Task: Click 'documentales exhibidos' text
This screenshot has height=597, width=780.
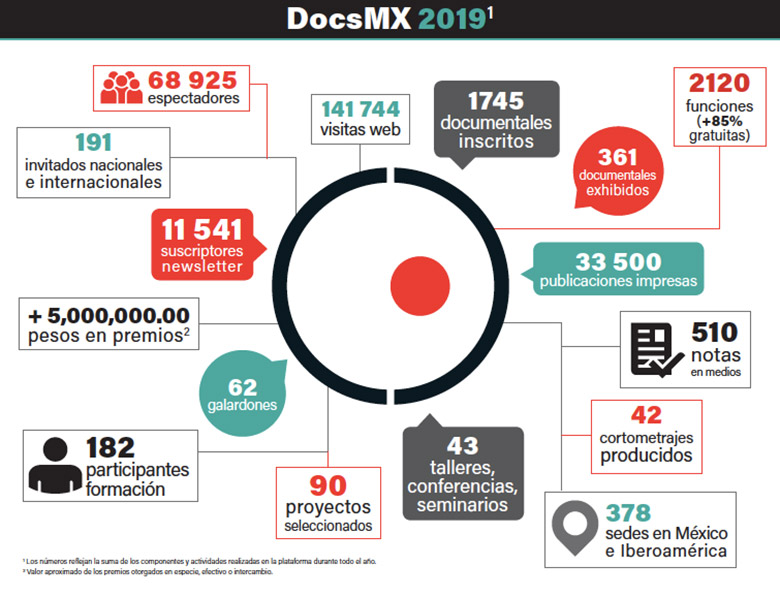Action: [x=617, y=183]
